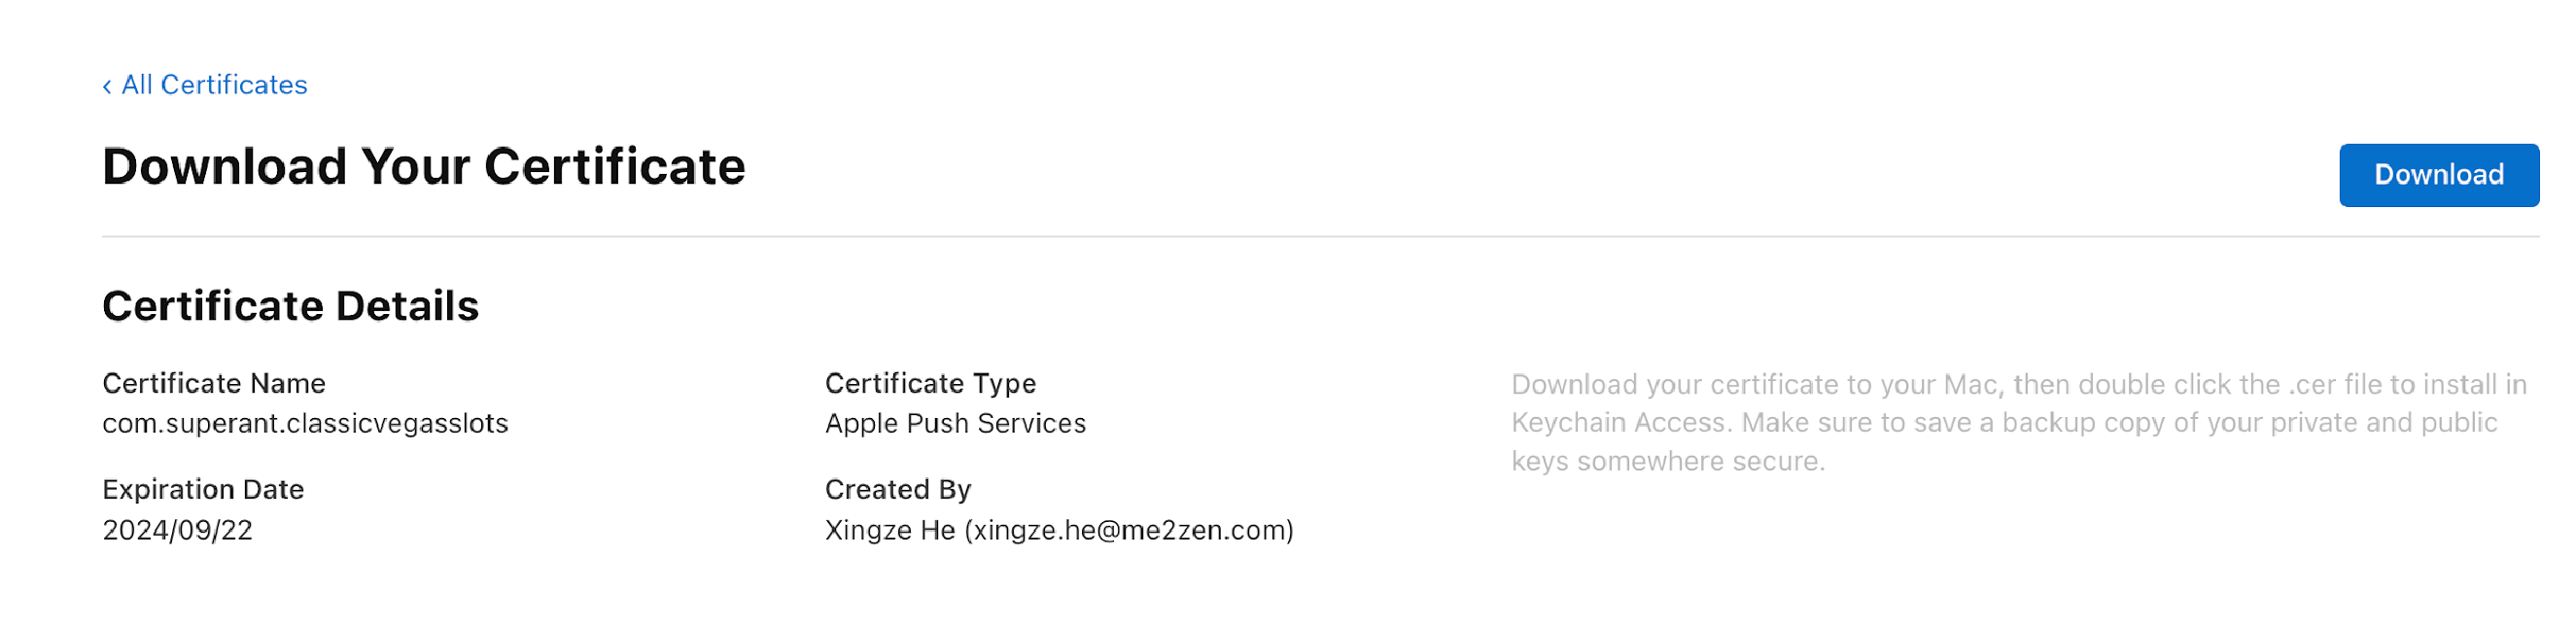Click the Download Your Certificate heading
This screenshot has height=626, width=2576.
(x=423, y=167)
